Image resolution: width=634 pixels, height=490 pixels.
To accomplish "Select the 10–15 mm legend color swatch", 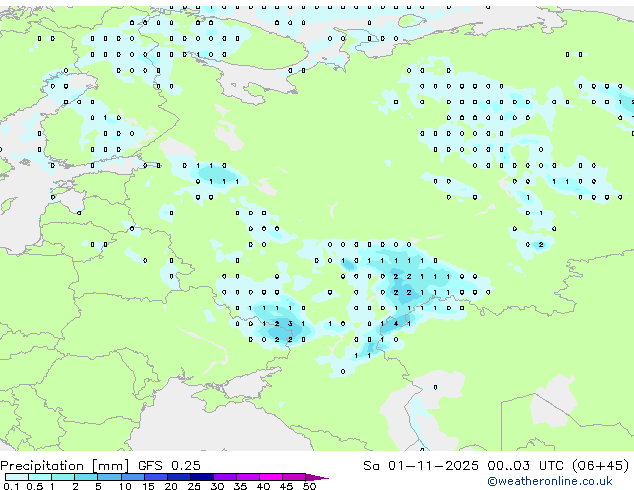I will coord(132,477).
